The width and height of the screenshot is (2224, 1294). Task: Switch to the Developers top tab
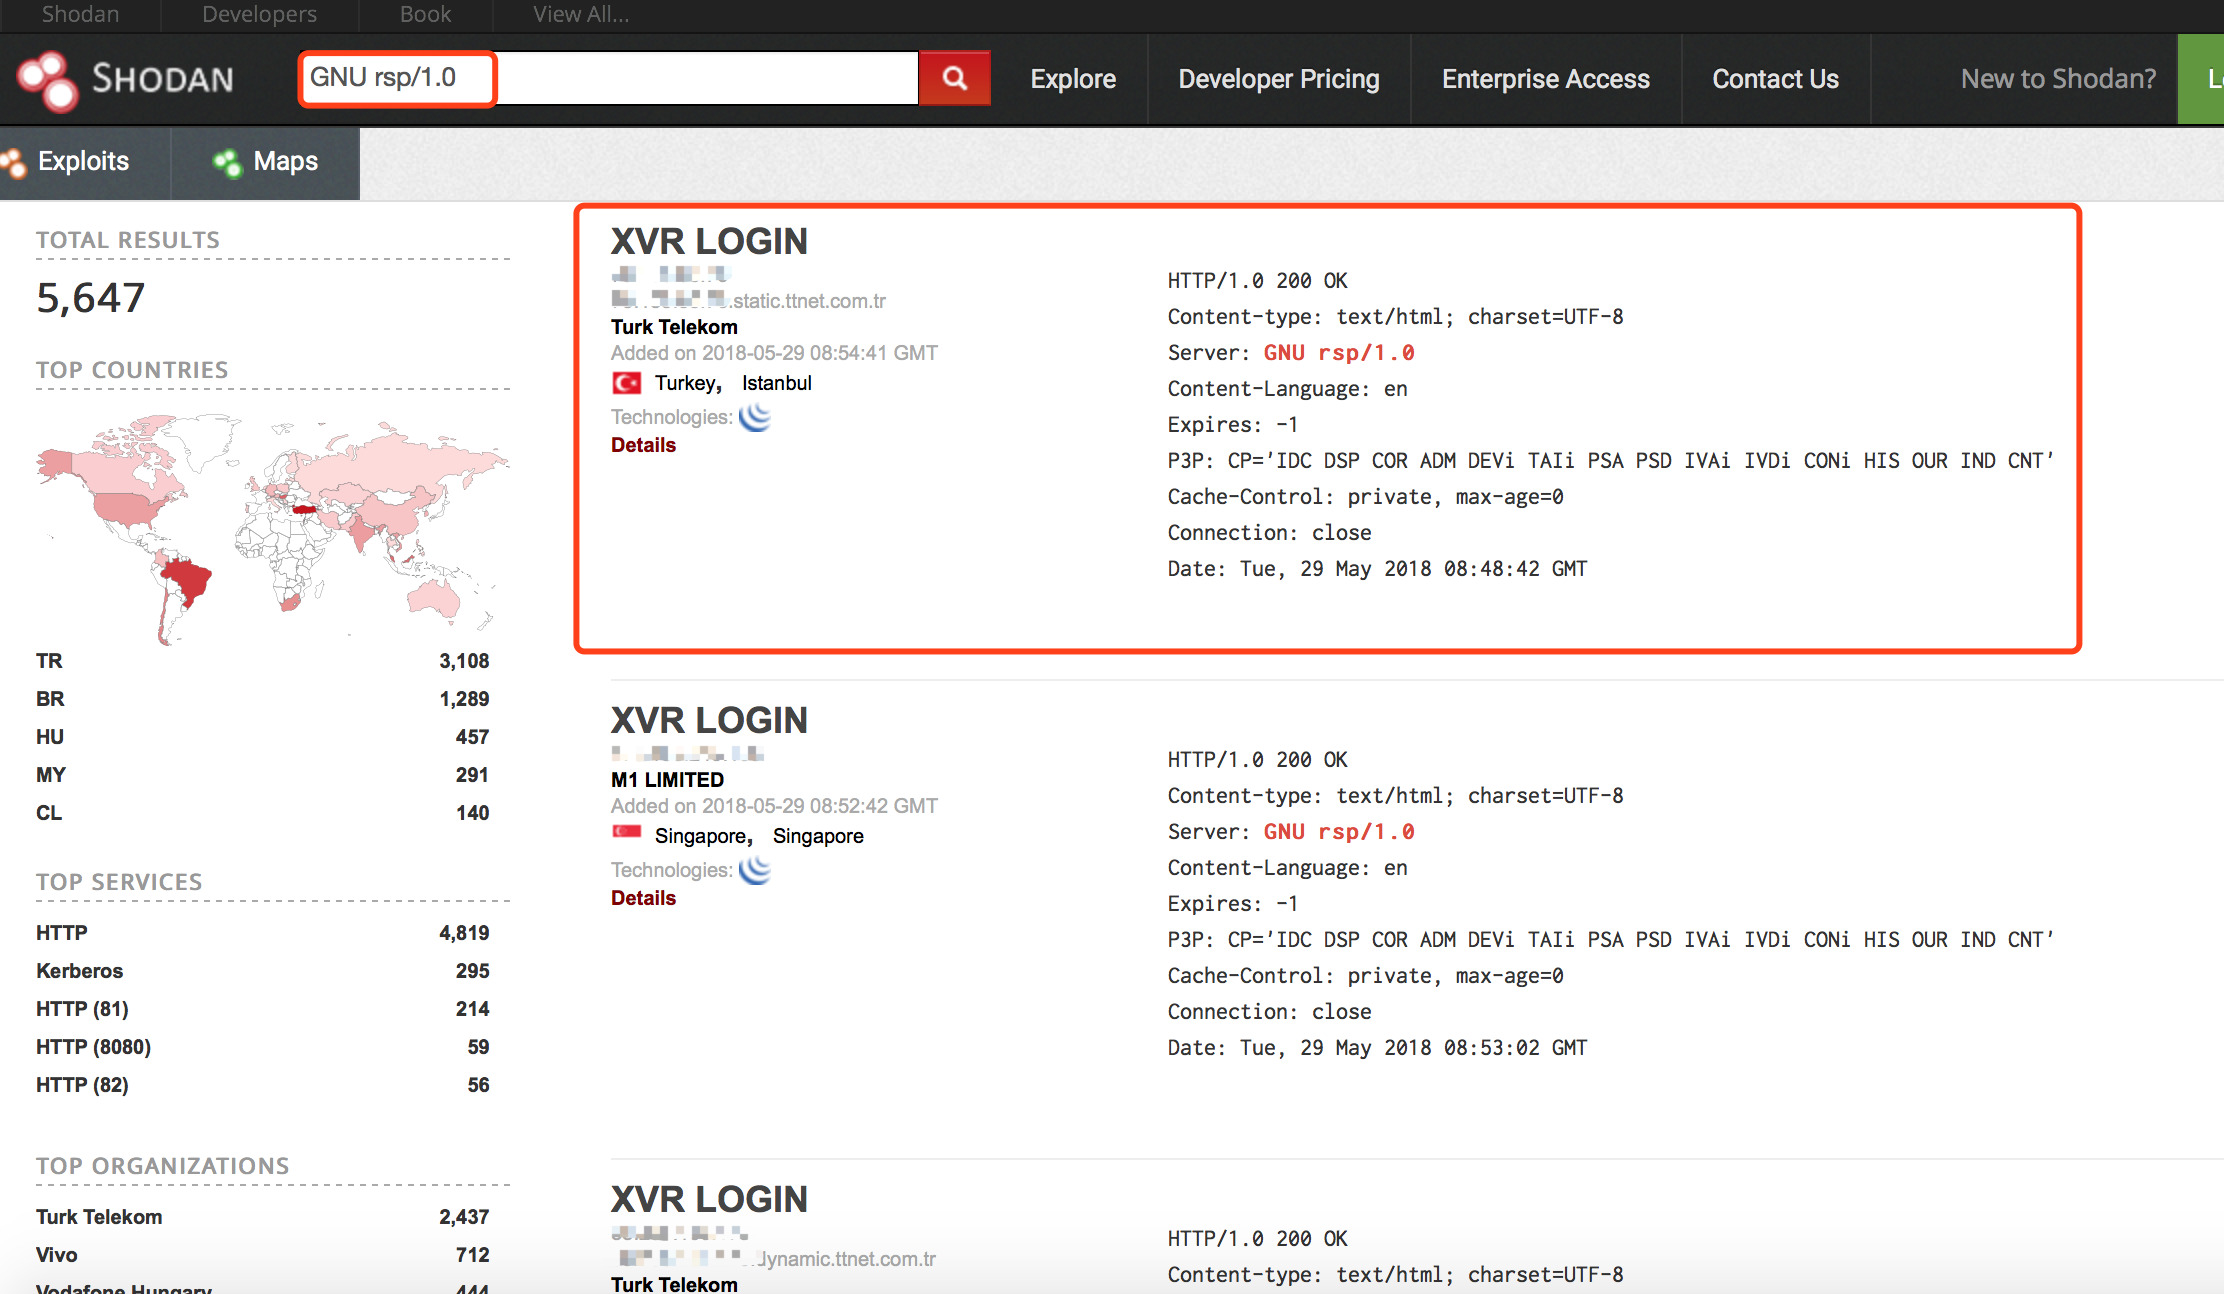coord(259,14)
